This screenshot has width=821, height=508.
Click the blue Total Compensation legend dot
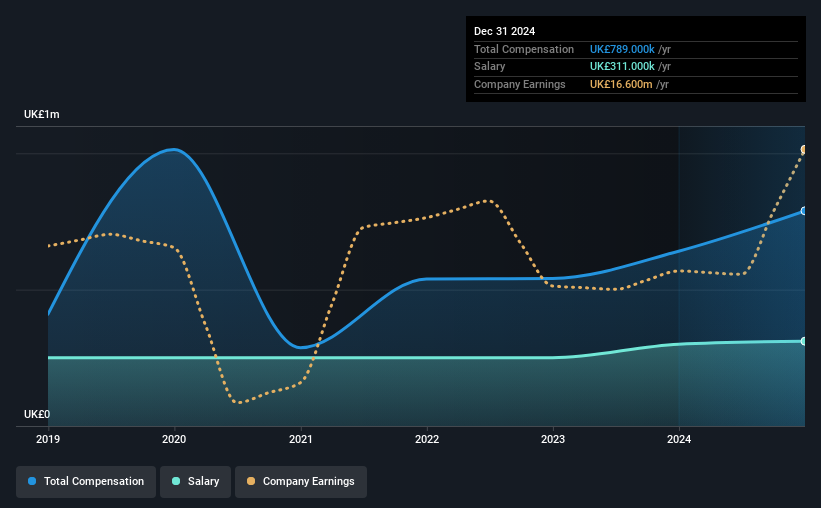tap(32, 481)
